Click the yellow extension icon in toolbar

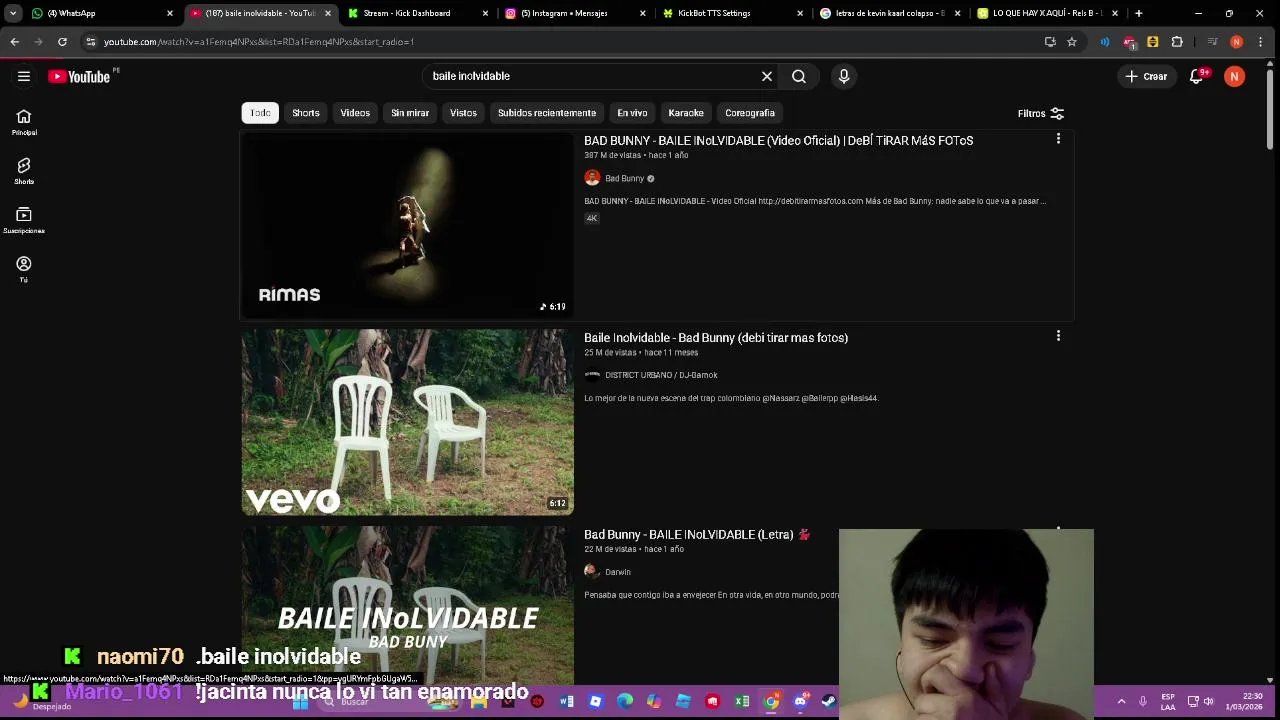click(1153, 42)
